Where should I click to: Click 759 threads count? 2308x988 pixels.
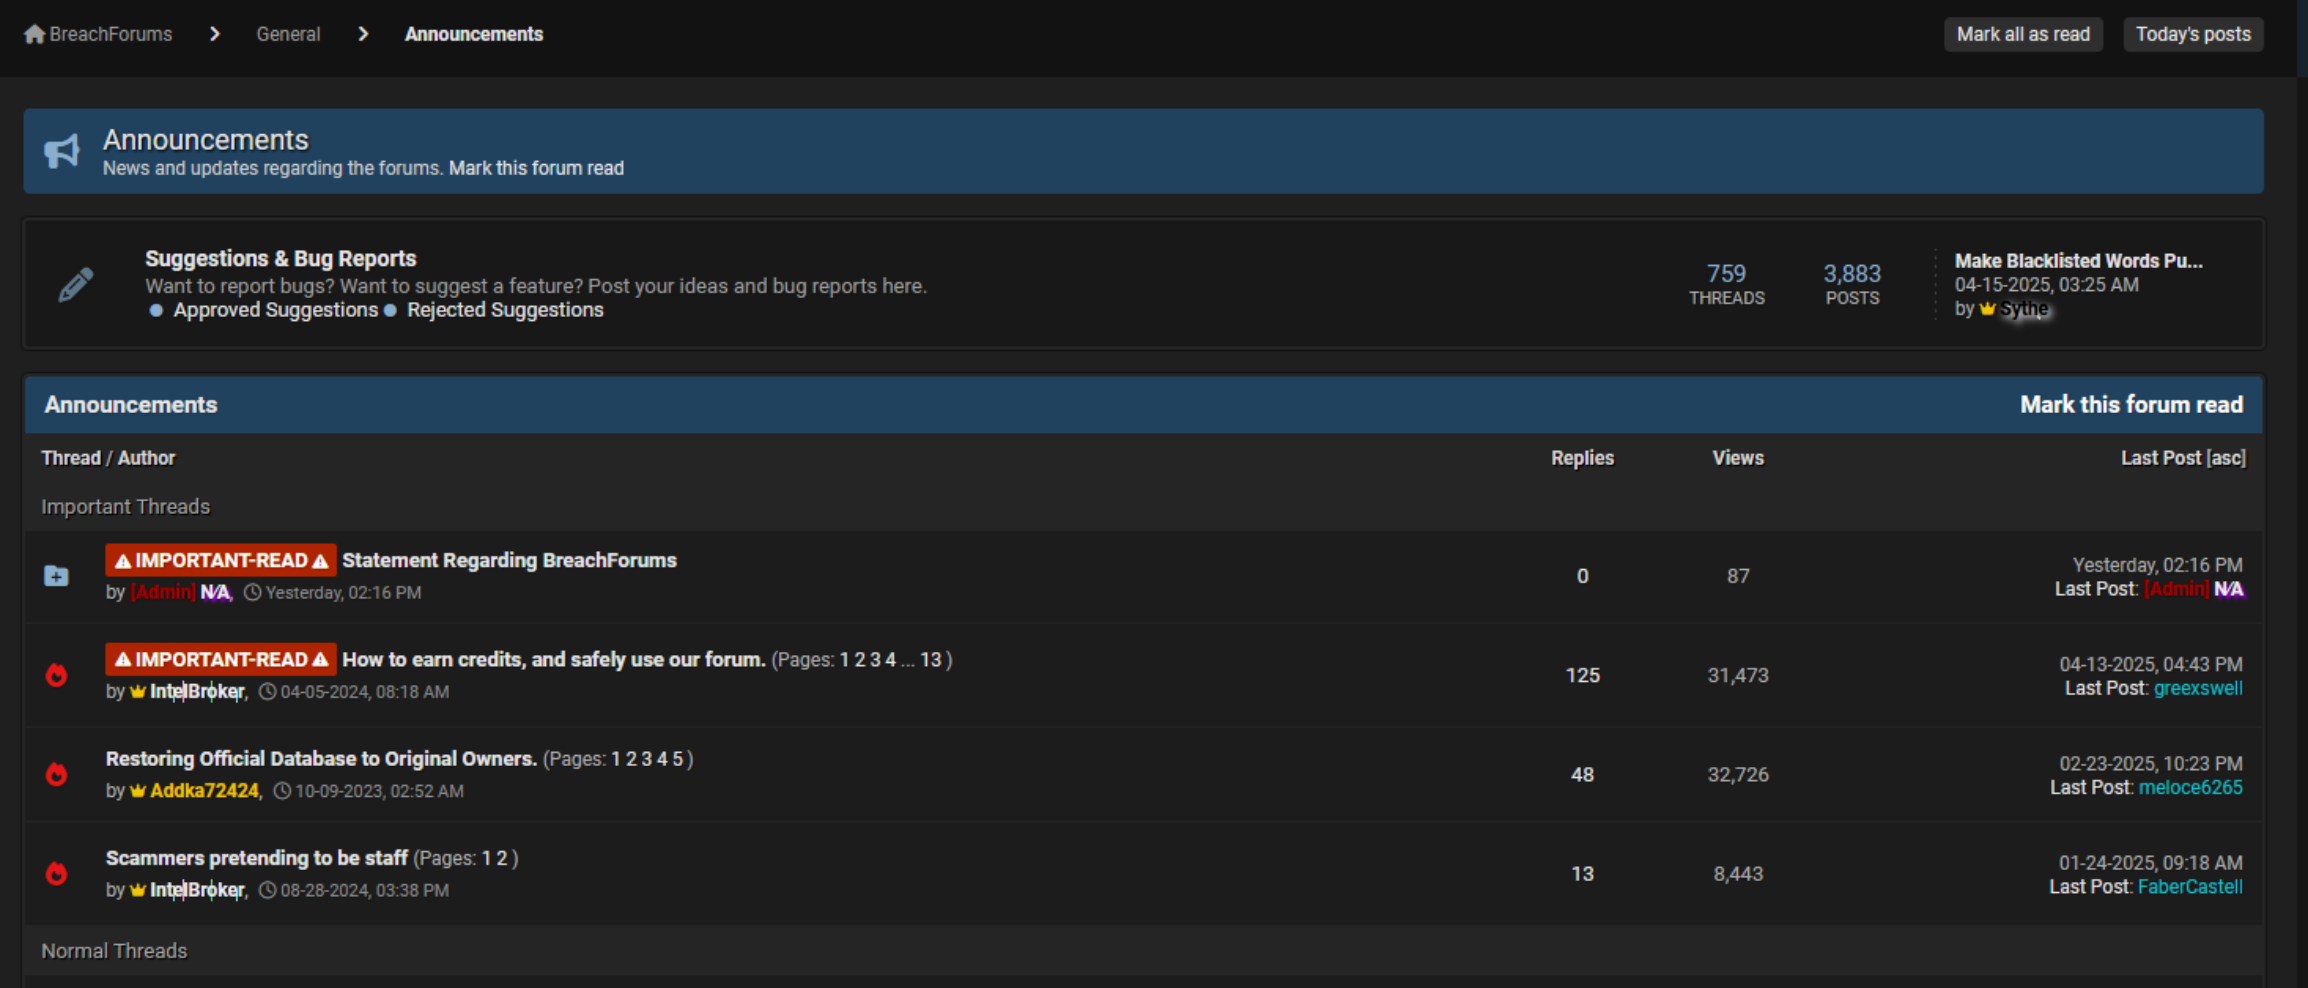(1726, 273)
